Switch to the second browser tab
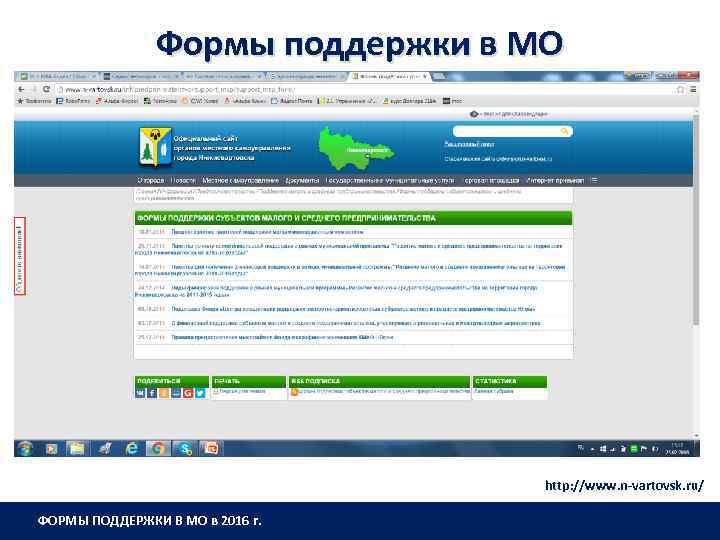This screenshot has width=720, height=540. pyautogui.click(x=140, y=76)
